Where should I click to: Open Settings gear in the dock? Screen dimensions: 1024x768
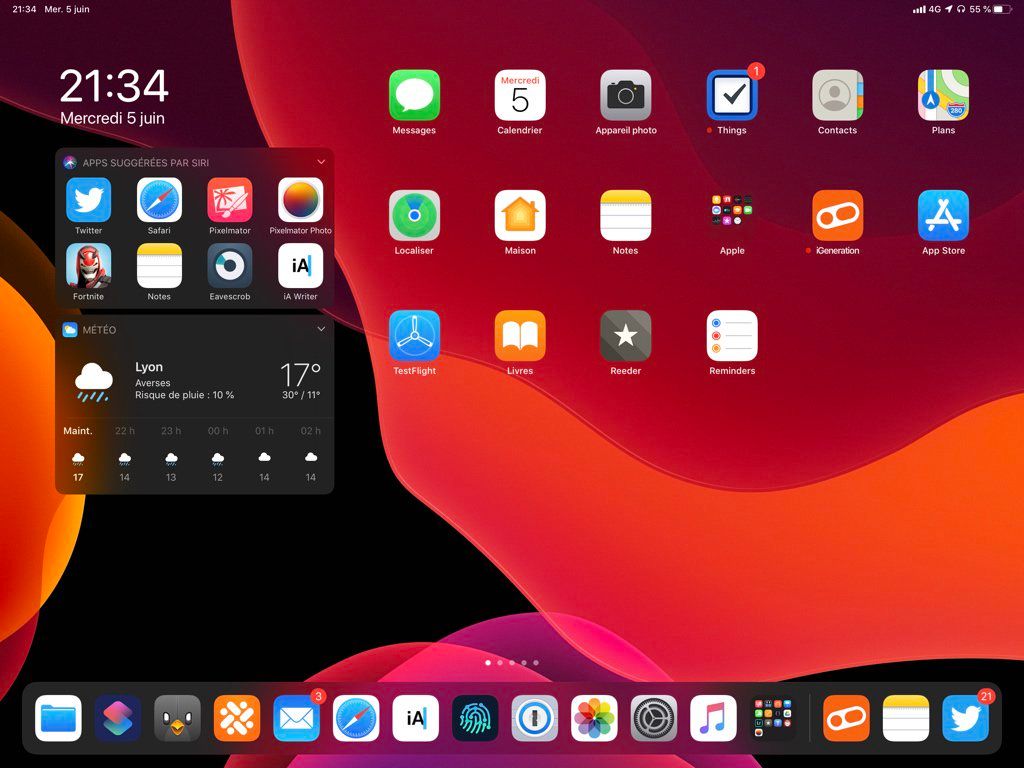click(x=654, y=718)
